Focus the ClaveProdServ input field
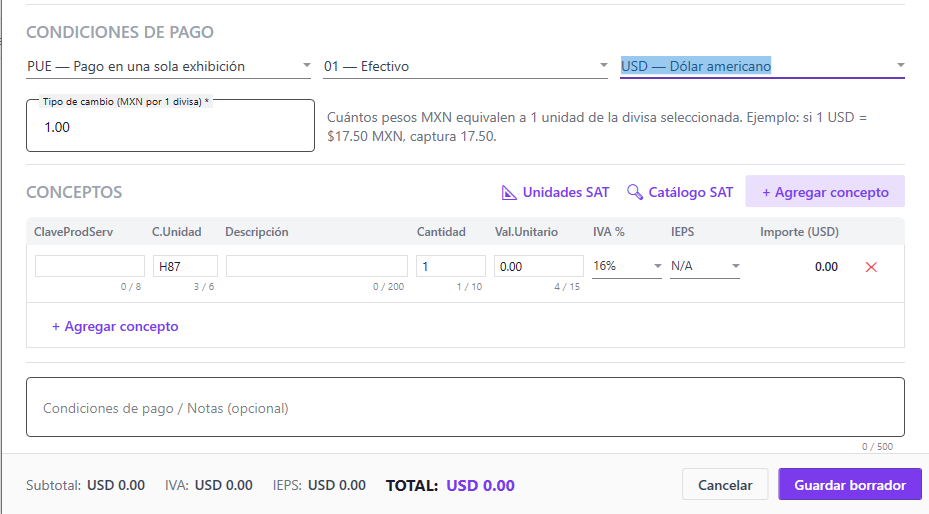The image size is (929, 514). (89, 266)
